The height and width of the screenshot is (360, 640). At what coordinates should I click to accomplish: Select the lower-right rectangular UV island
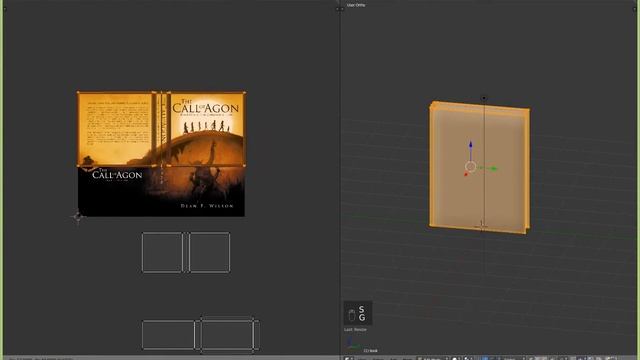[227, 335]
